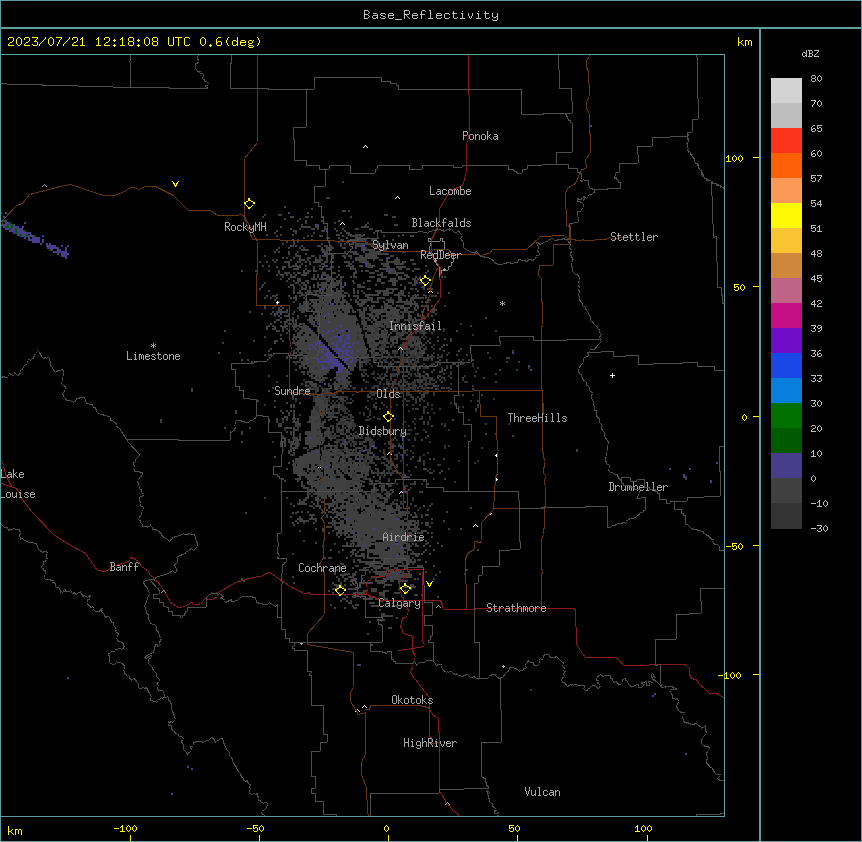Click the Vulcan town label
This screenshot has height=842, width=862.
(542, 792)
